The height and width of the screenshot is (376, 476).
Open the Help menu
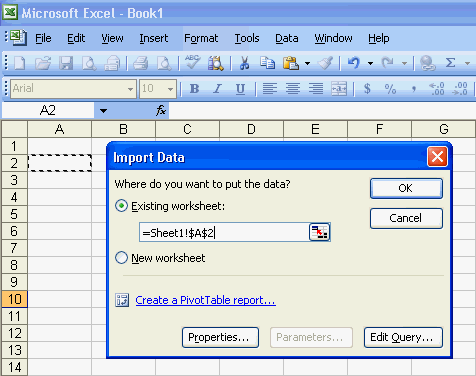point(379,38)
